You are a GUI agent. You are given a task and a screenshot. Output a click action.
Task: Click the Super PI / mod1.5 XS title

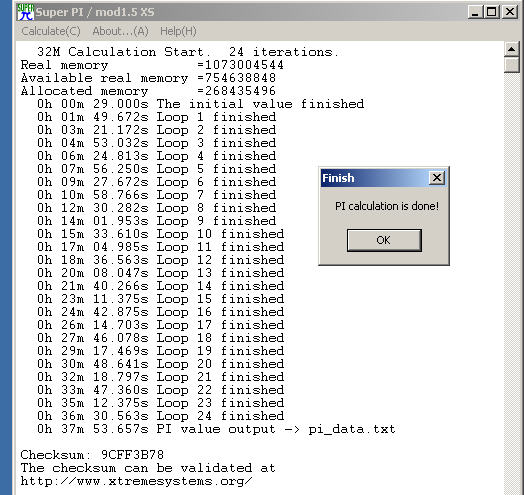pyautogui.click(x=95, y=12)
